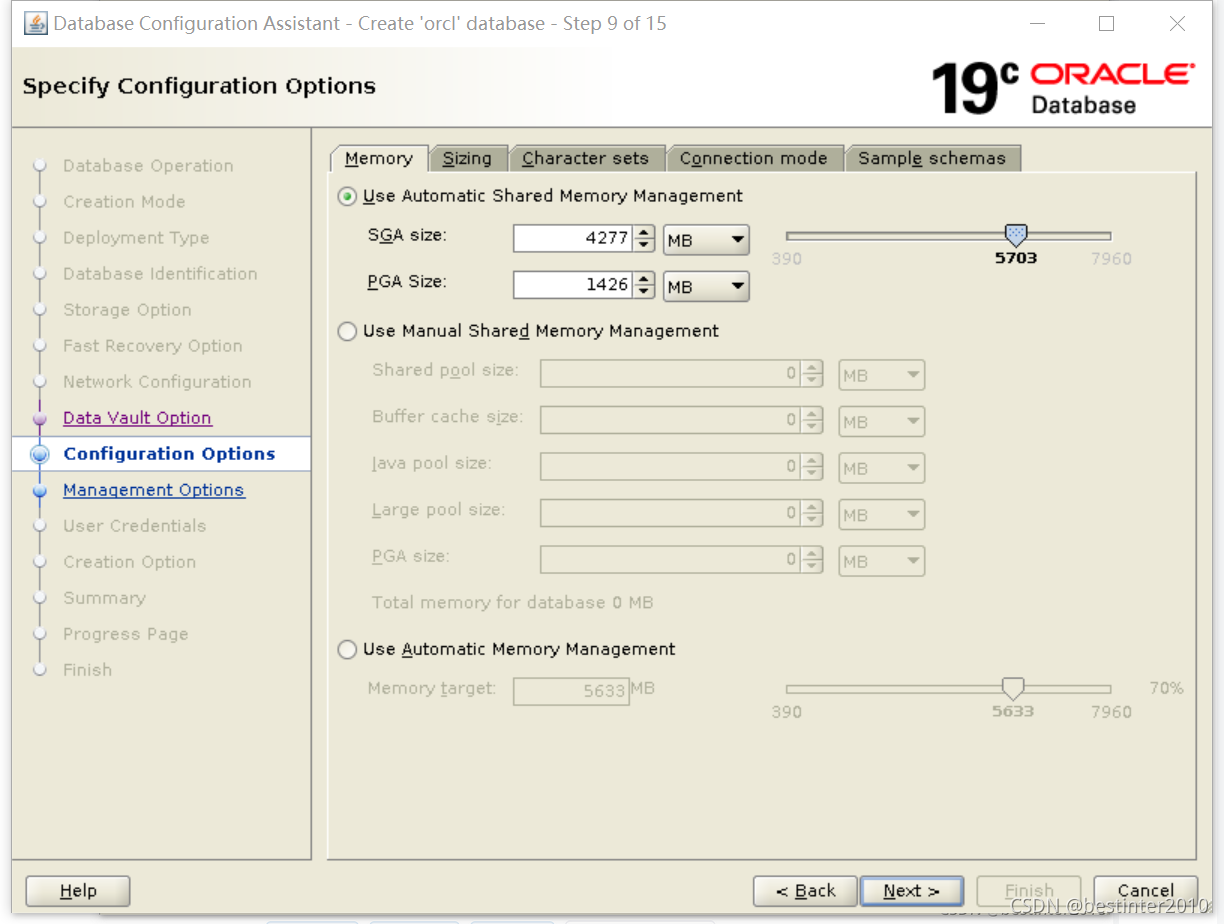Increase PGA Size with up spinner arrow
The width and height of the screenshot is (1224, 924).
645,279
